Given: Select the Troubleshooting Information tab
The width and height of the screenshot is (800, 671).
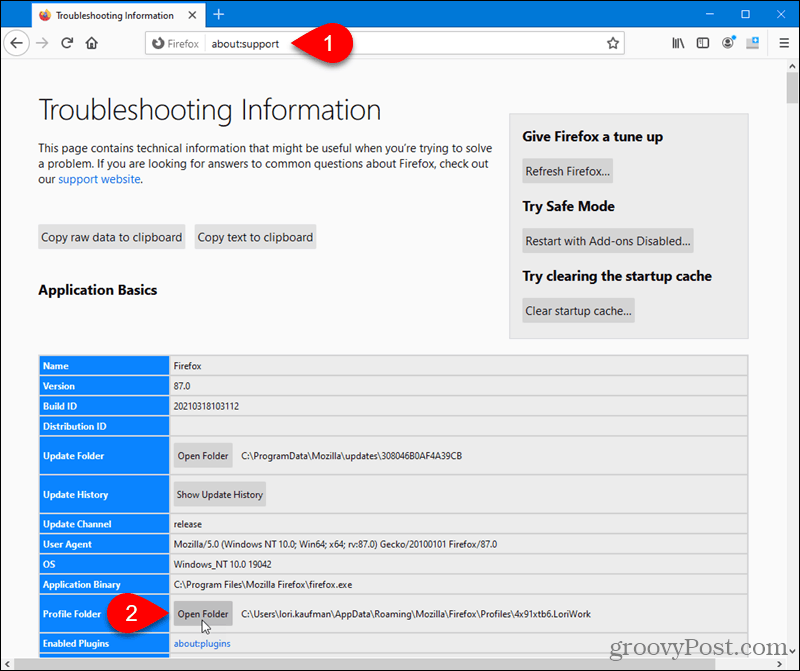Looking at the screenshot, I should [x=118, y=15].
